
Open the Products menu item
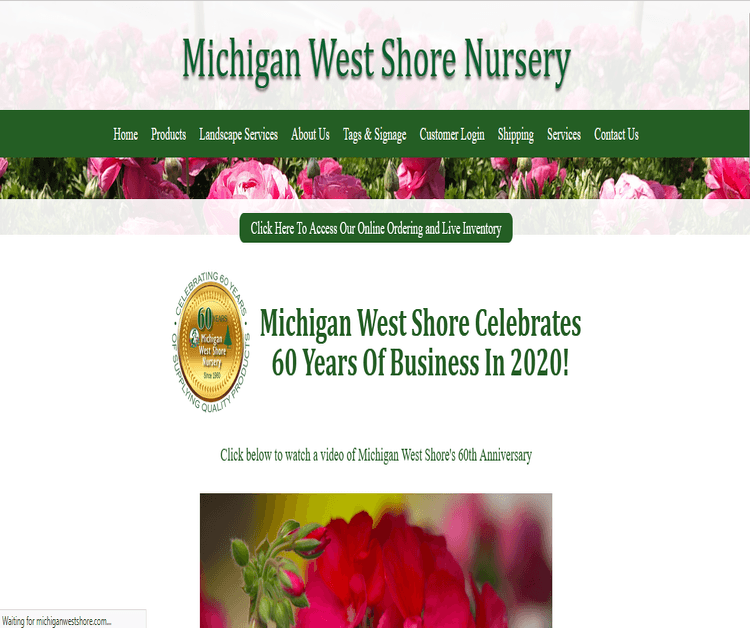point(168,134)
